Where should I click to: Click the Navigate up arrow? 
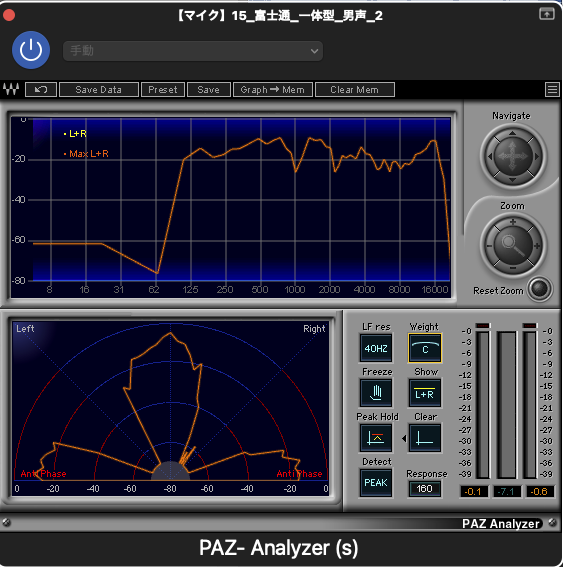[x=512, y=133]
